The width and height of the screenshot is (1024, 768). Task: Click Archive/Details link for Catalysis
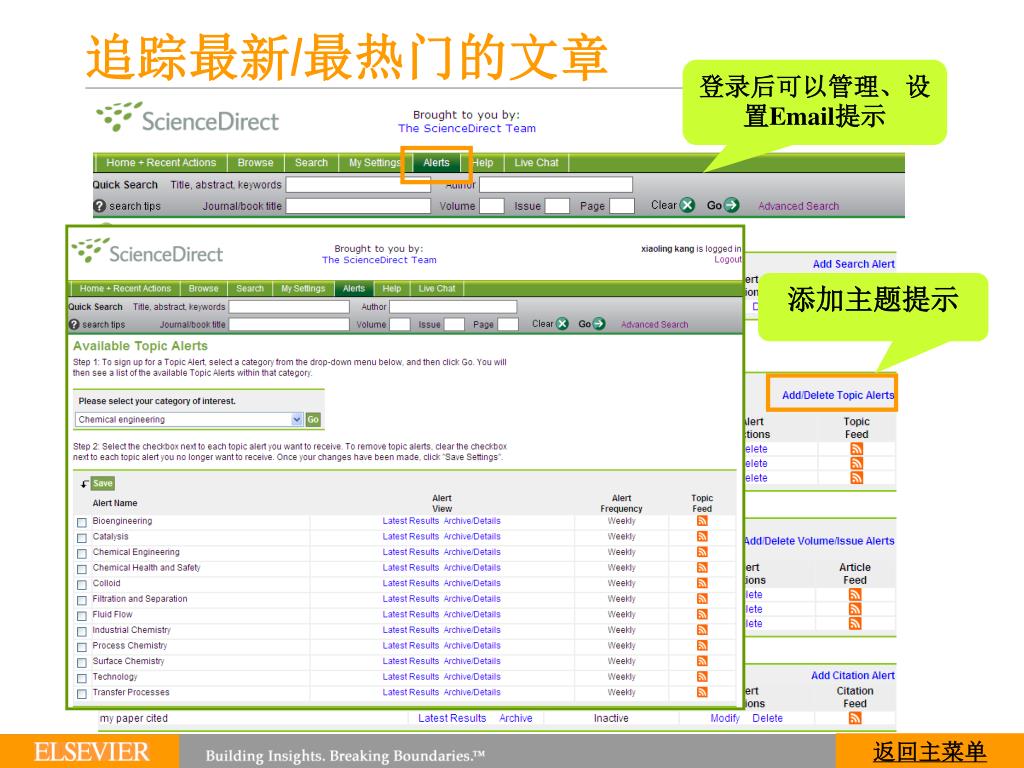coord(472,537)
